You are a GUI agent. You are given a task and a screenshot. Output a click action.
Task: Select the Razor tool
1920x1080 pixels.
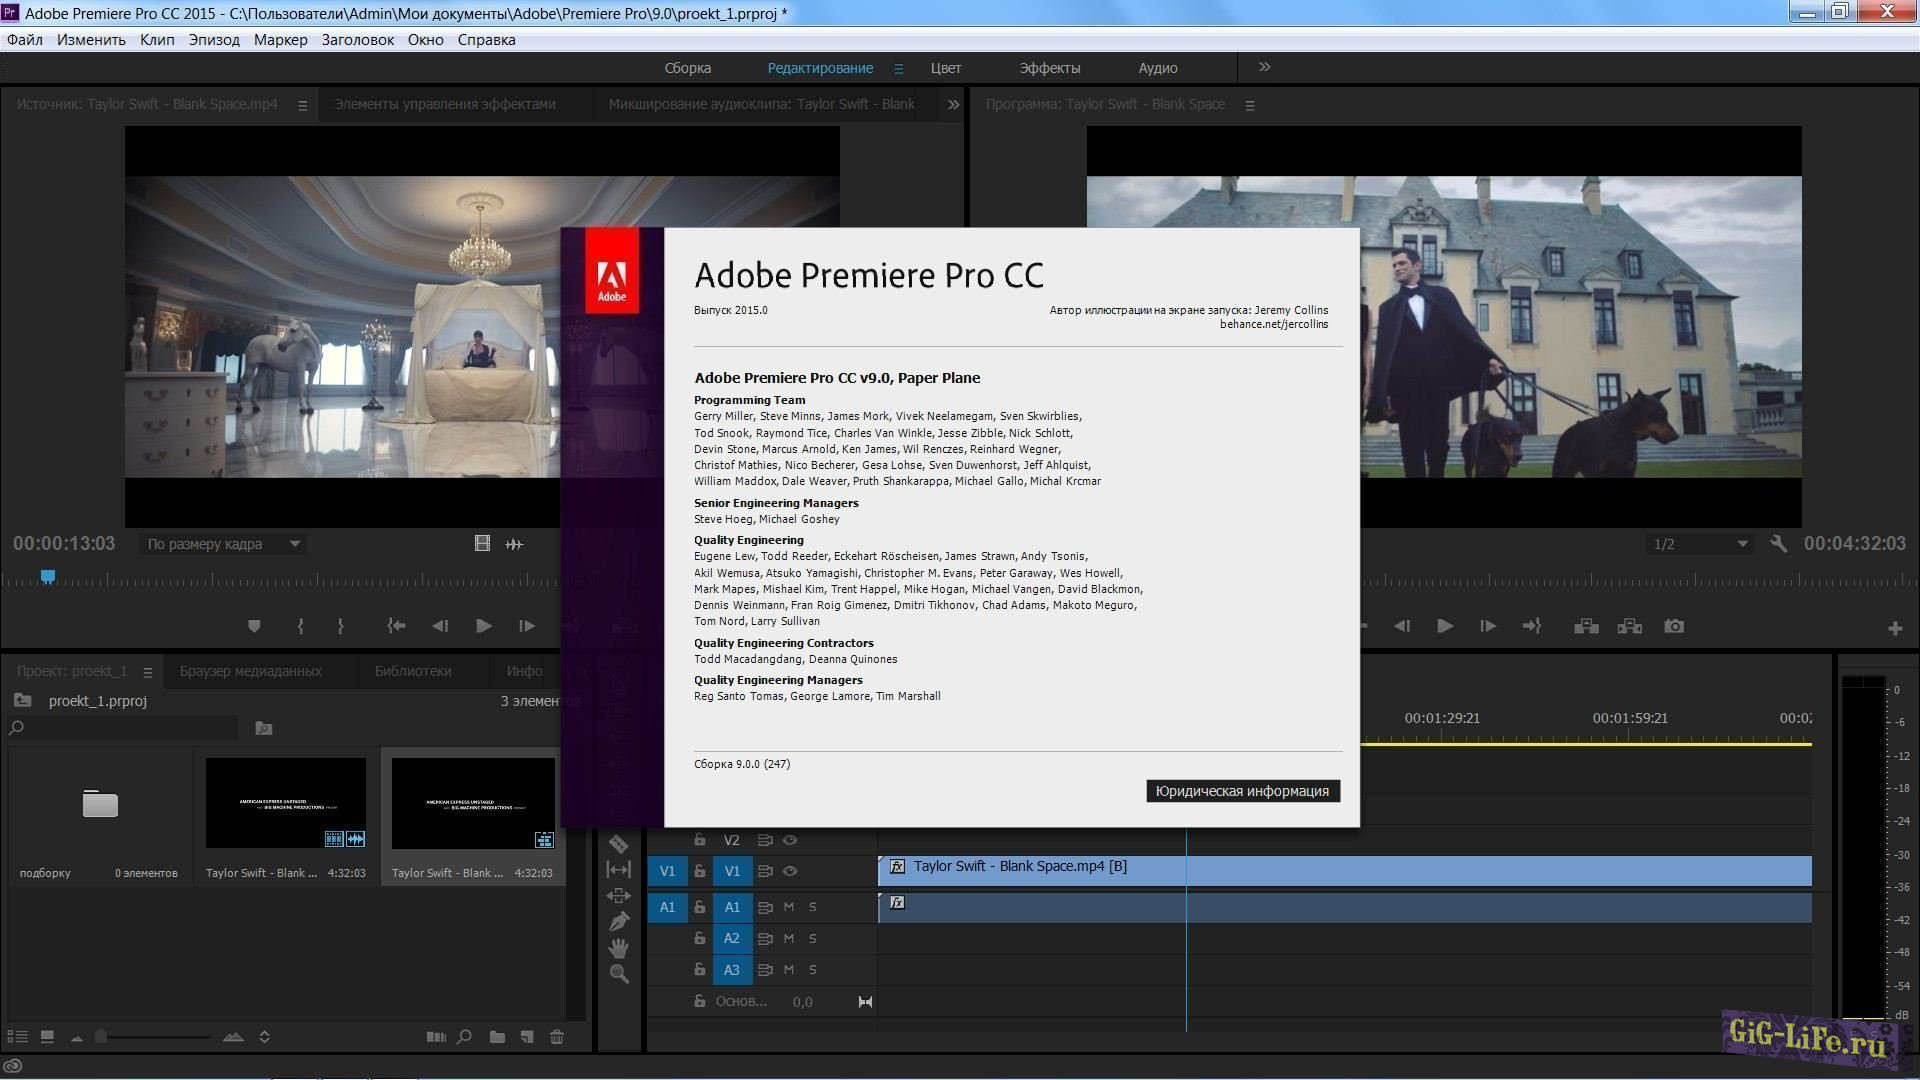tap(618, 844)
